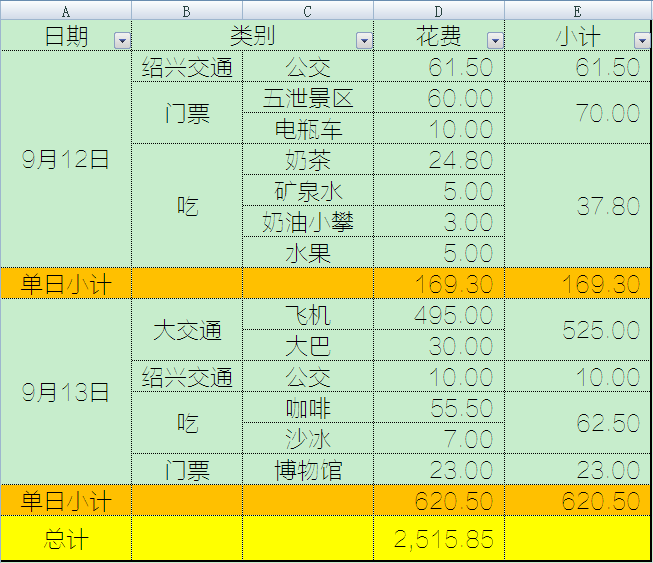Image resolution: width=653 pixels, height=563 pixels.
Task: Click the 495.00 expense cell
Action: point(439,316)
